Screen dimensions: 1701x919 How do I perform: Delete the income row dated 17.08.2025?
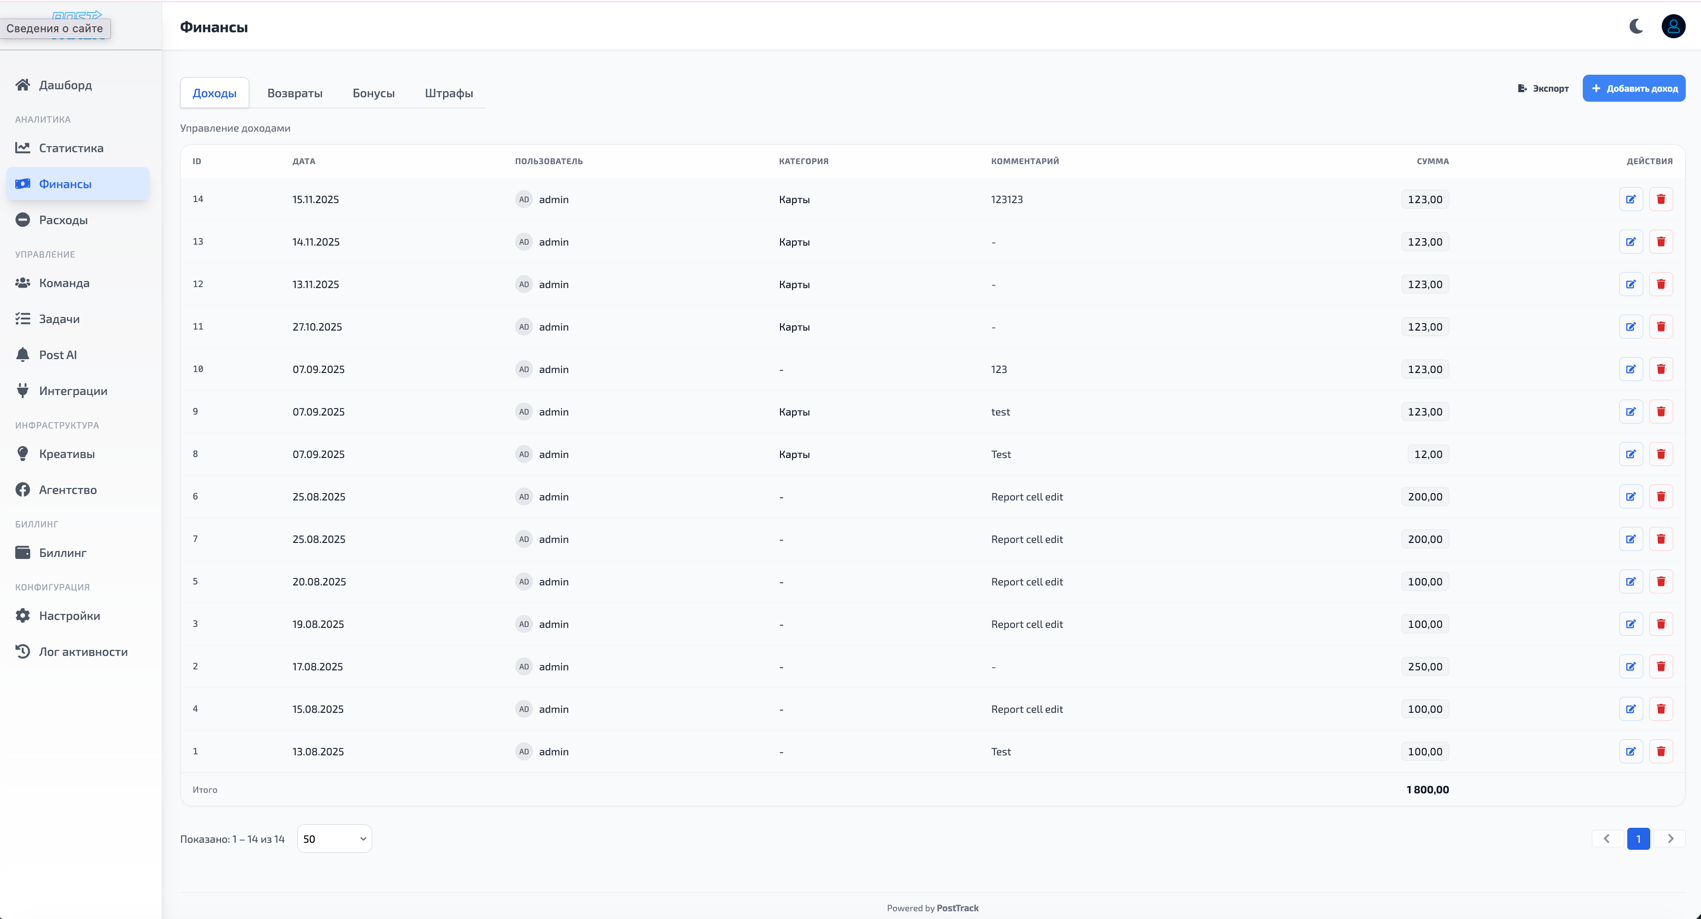pyautogui.click(x=1660, y=667)
